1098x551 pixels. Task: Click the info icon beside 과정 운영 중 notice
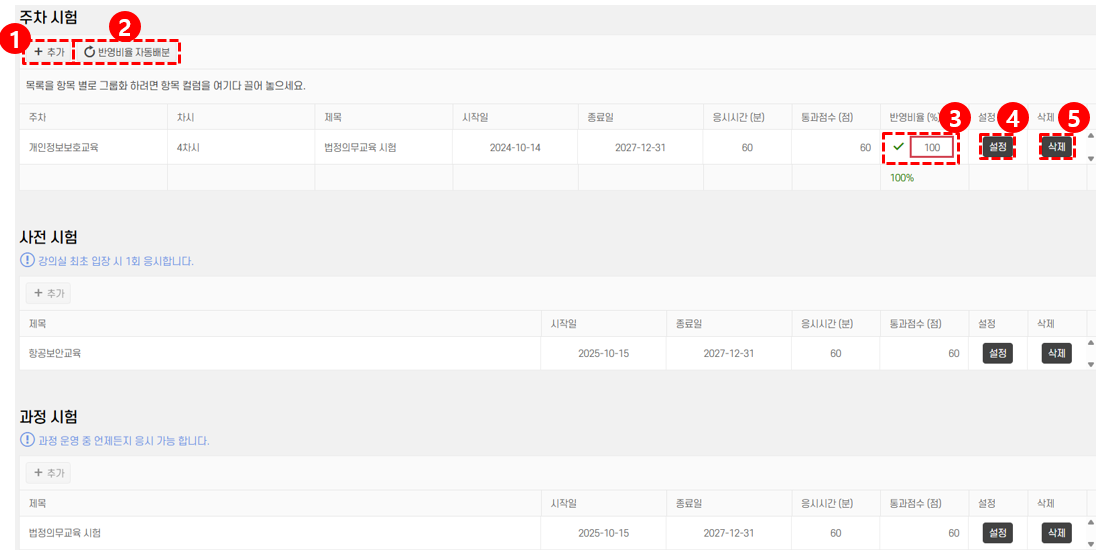click(x=27, y=440)
